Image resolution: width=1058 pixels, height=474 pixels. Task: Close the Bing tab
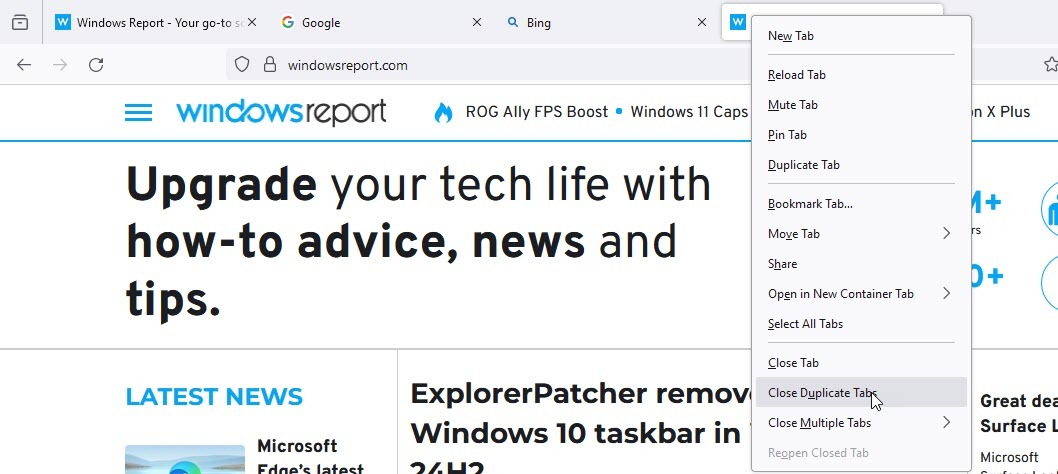pyautogui.click(x=702, y=22)
